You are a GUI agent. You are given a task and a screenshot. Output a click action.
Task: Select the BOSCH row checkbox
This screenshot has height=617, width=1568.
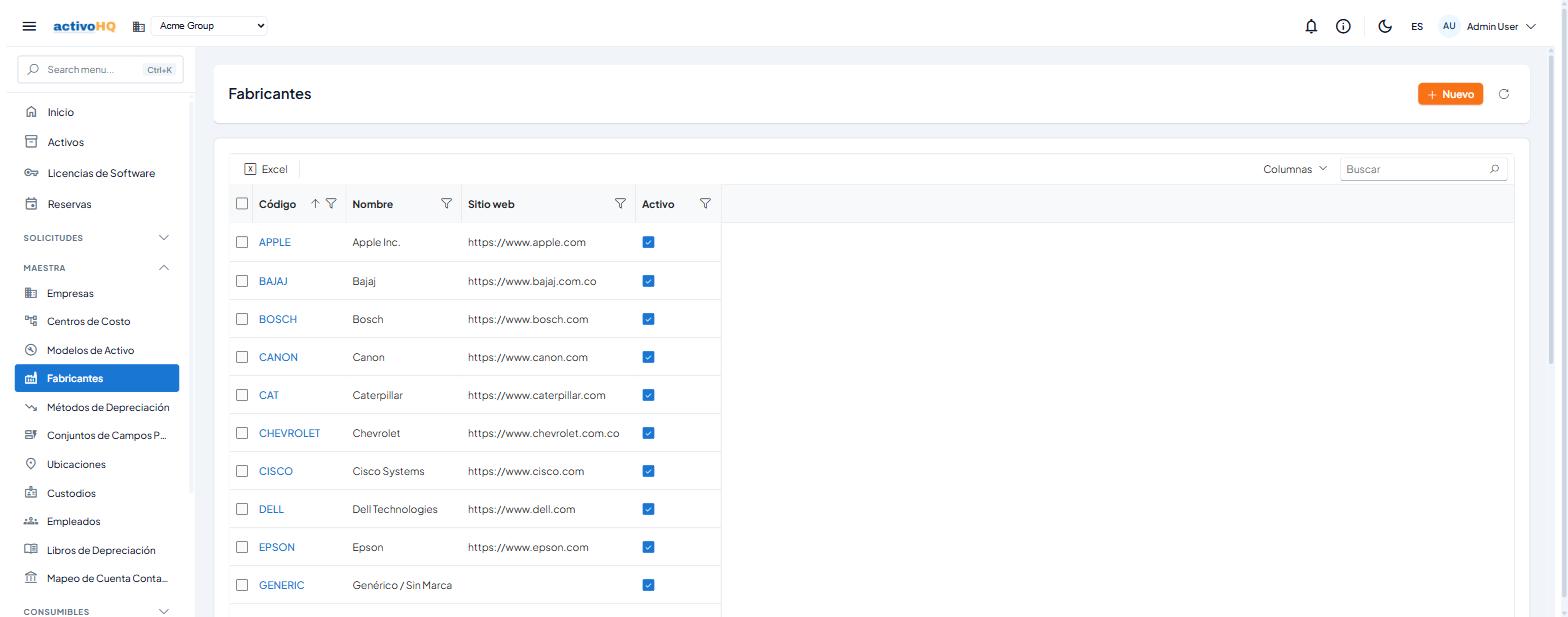242,319
